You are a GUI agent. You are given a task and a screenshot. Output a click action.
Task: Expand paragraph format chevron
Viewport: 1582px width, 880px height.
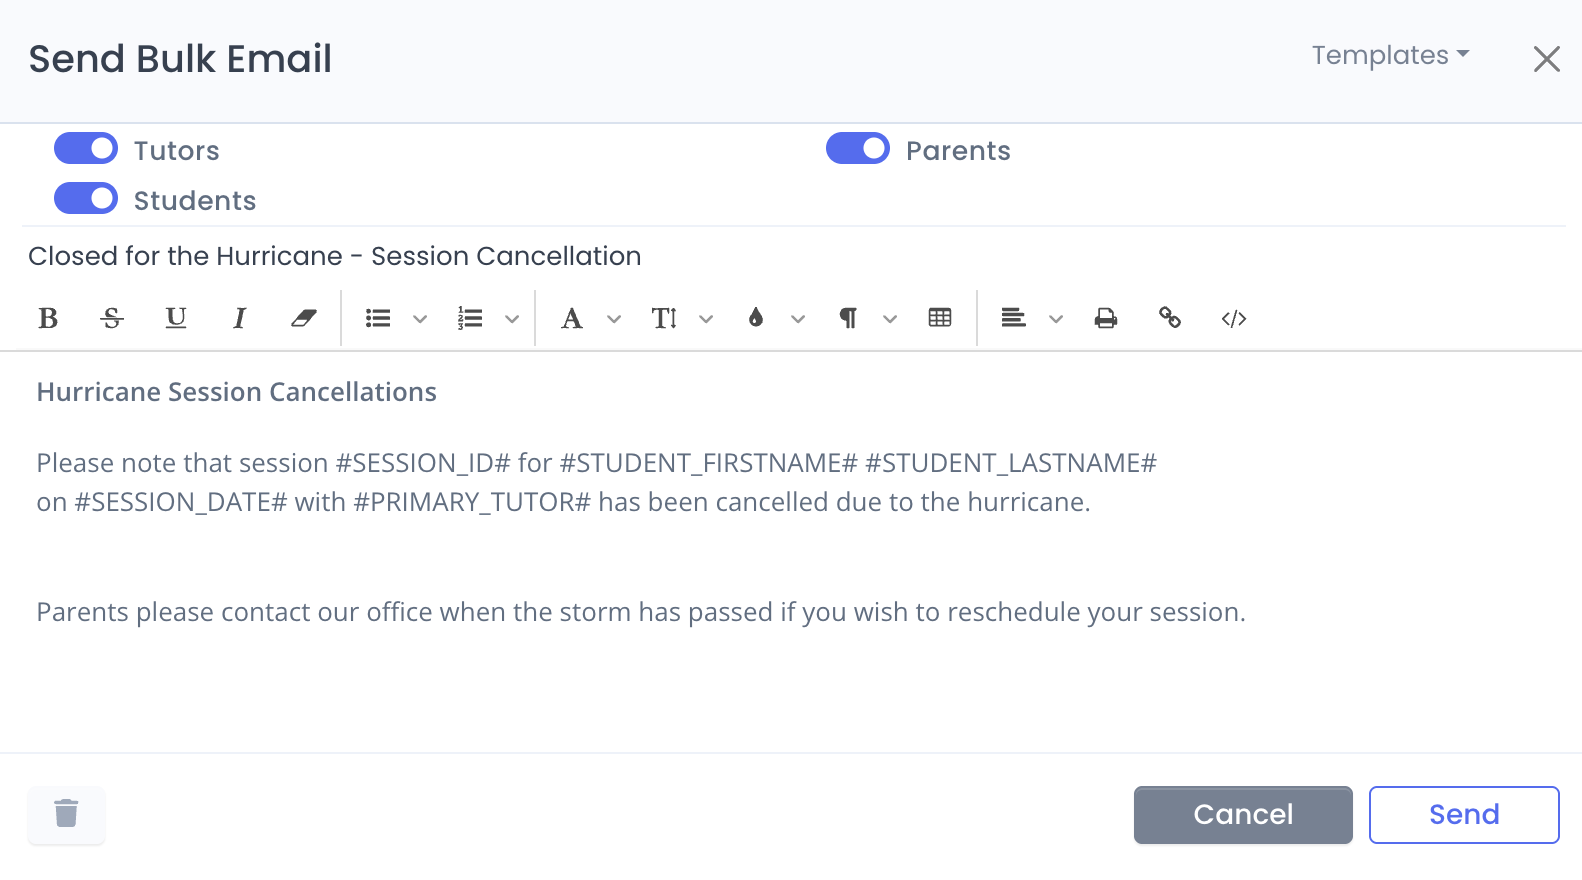tap(890, 319)
